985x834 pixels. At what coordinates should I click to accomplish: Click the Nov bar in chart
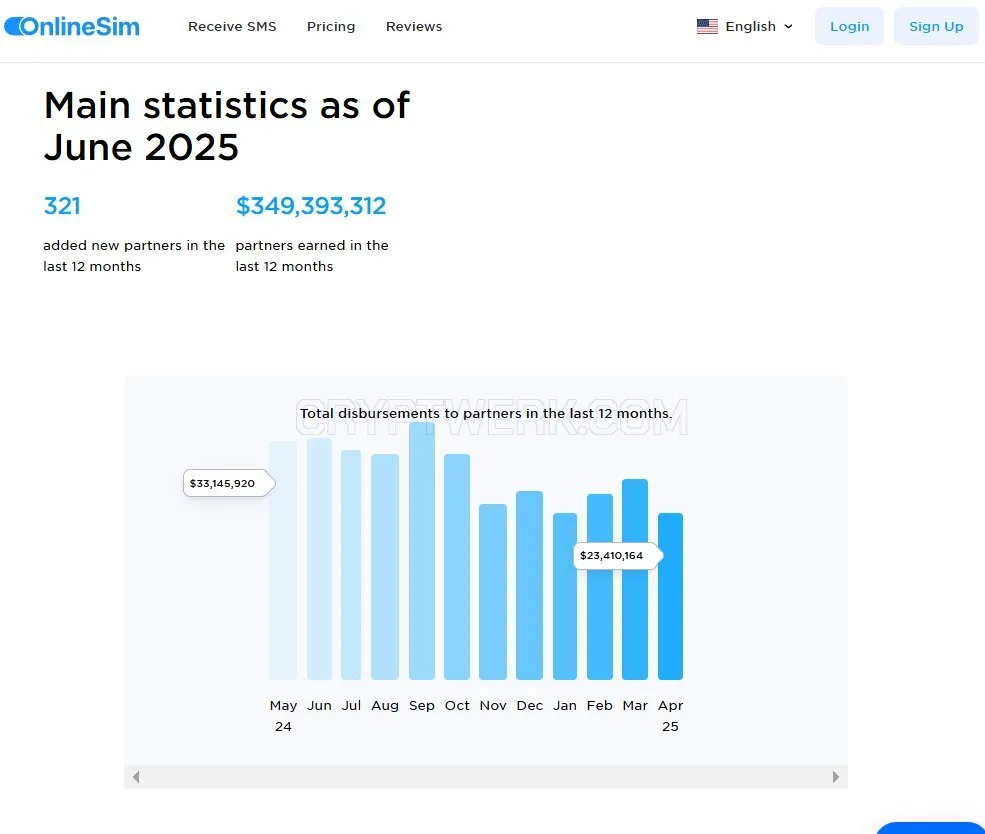[492, 592]
